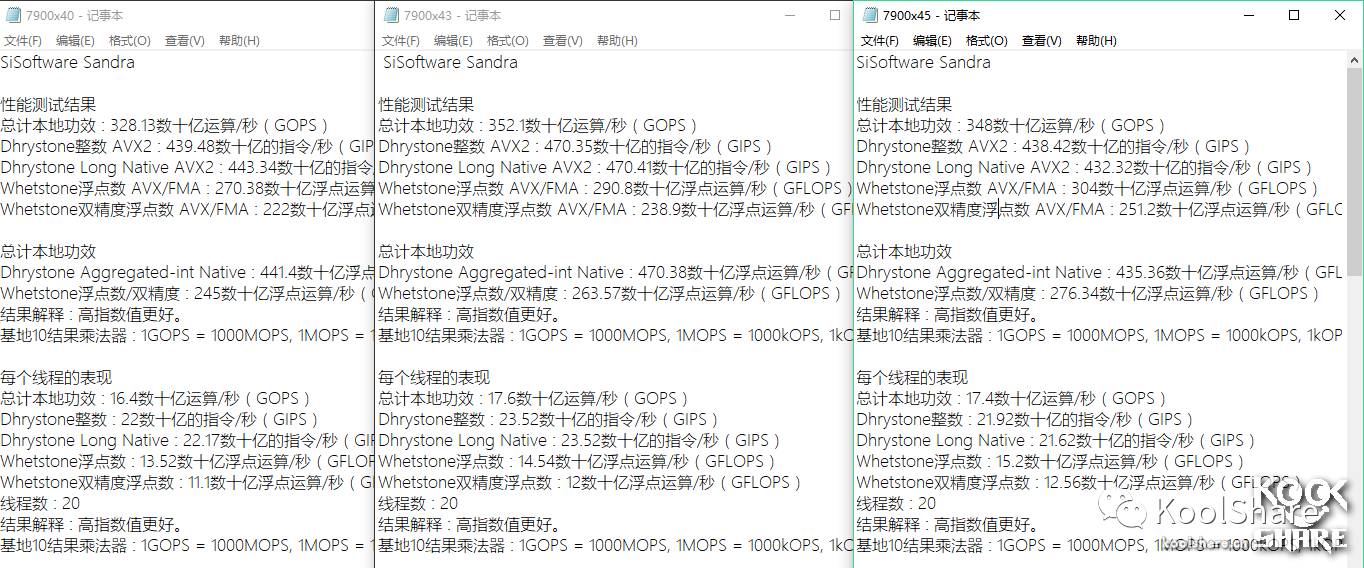The image size is (1364, 568).
Task: Maximize the 7900x45 Notepad window
Action: click(1294, 15)
